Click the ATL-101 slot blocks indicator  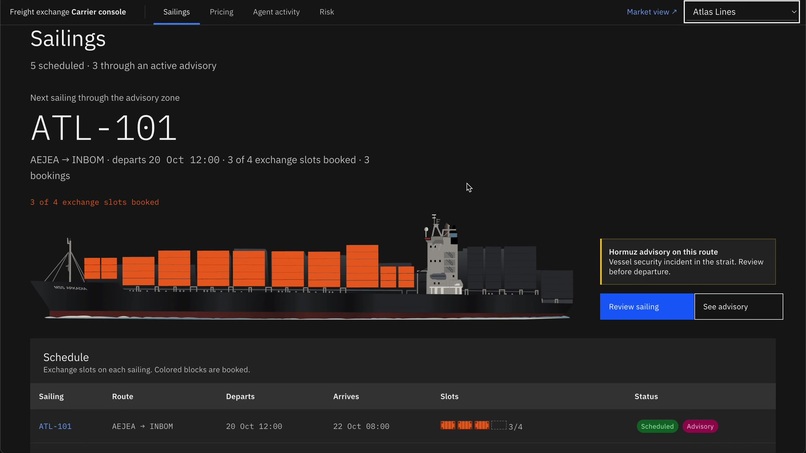pyautogui.click(x=473, y=425)
